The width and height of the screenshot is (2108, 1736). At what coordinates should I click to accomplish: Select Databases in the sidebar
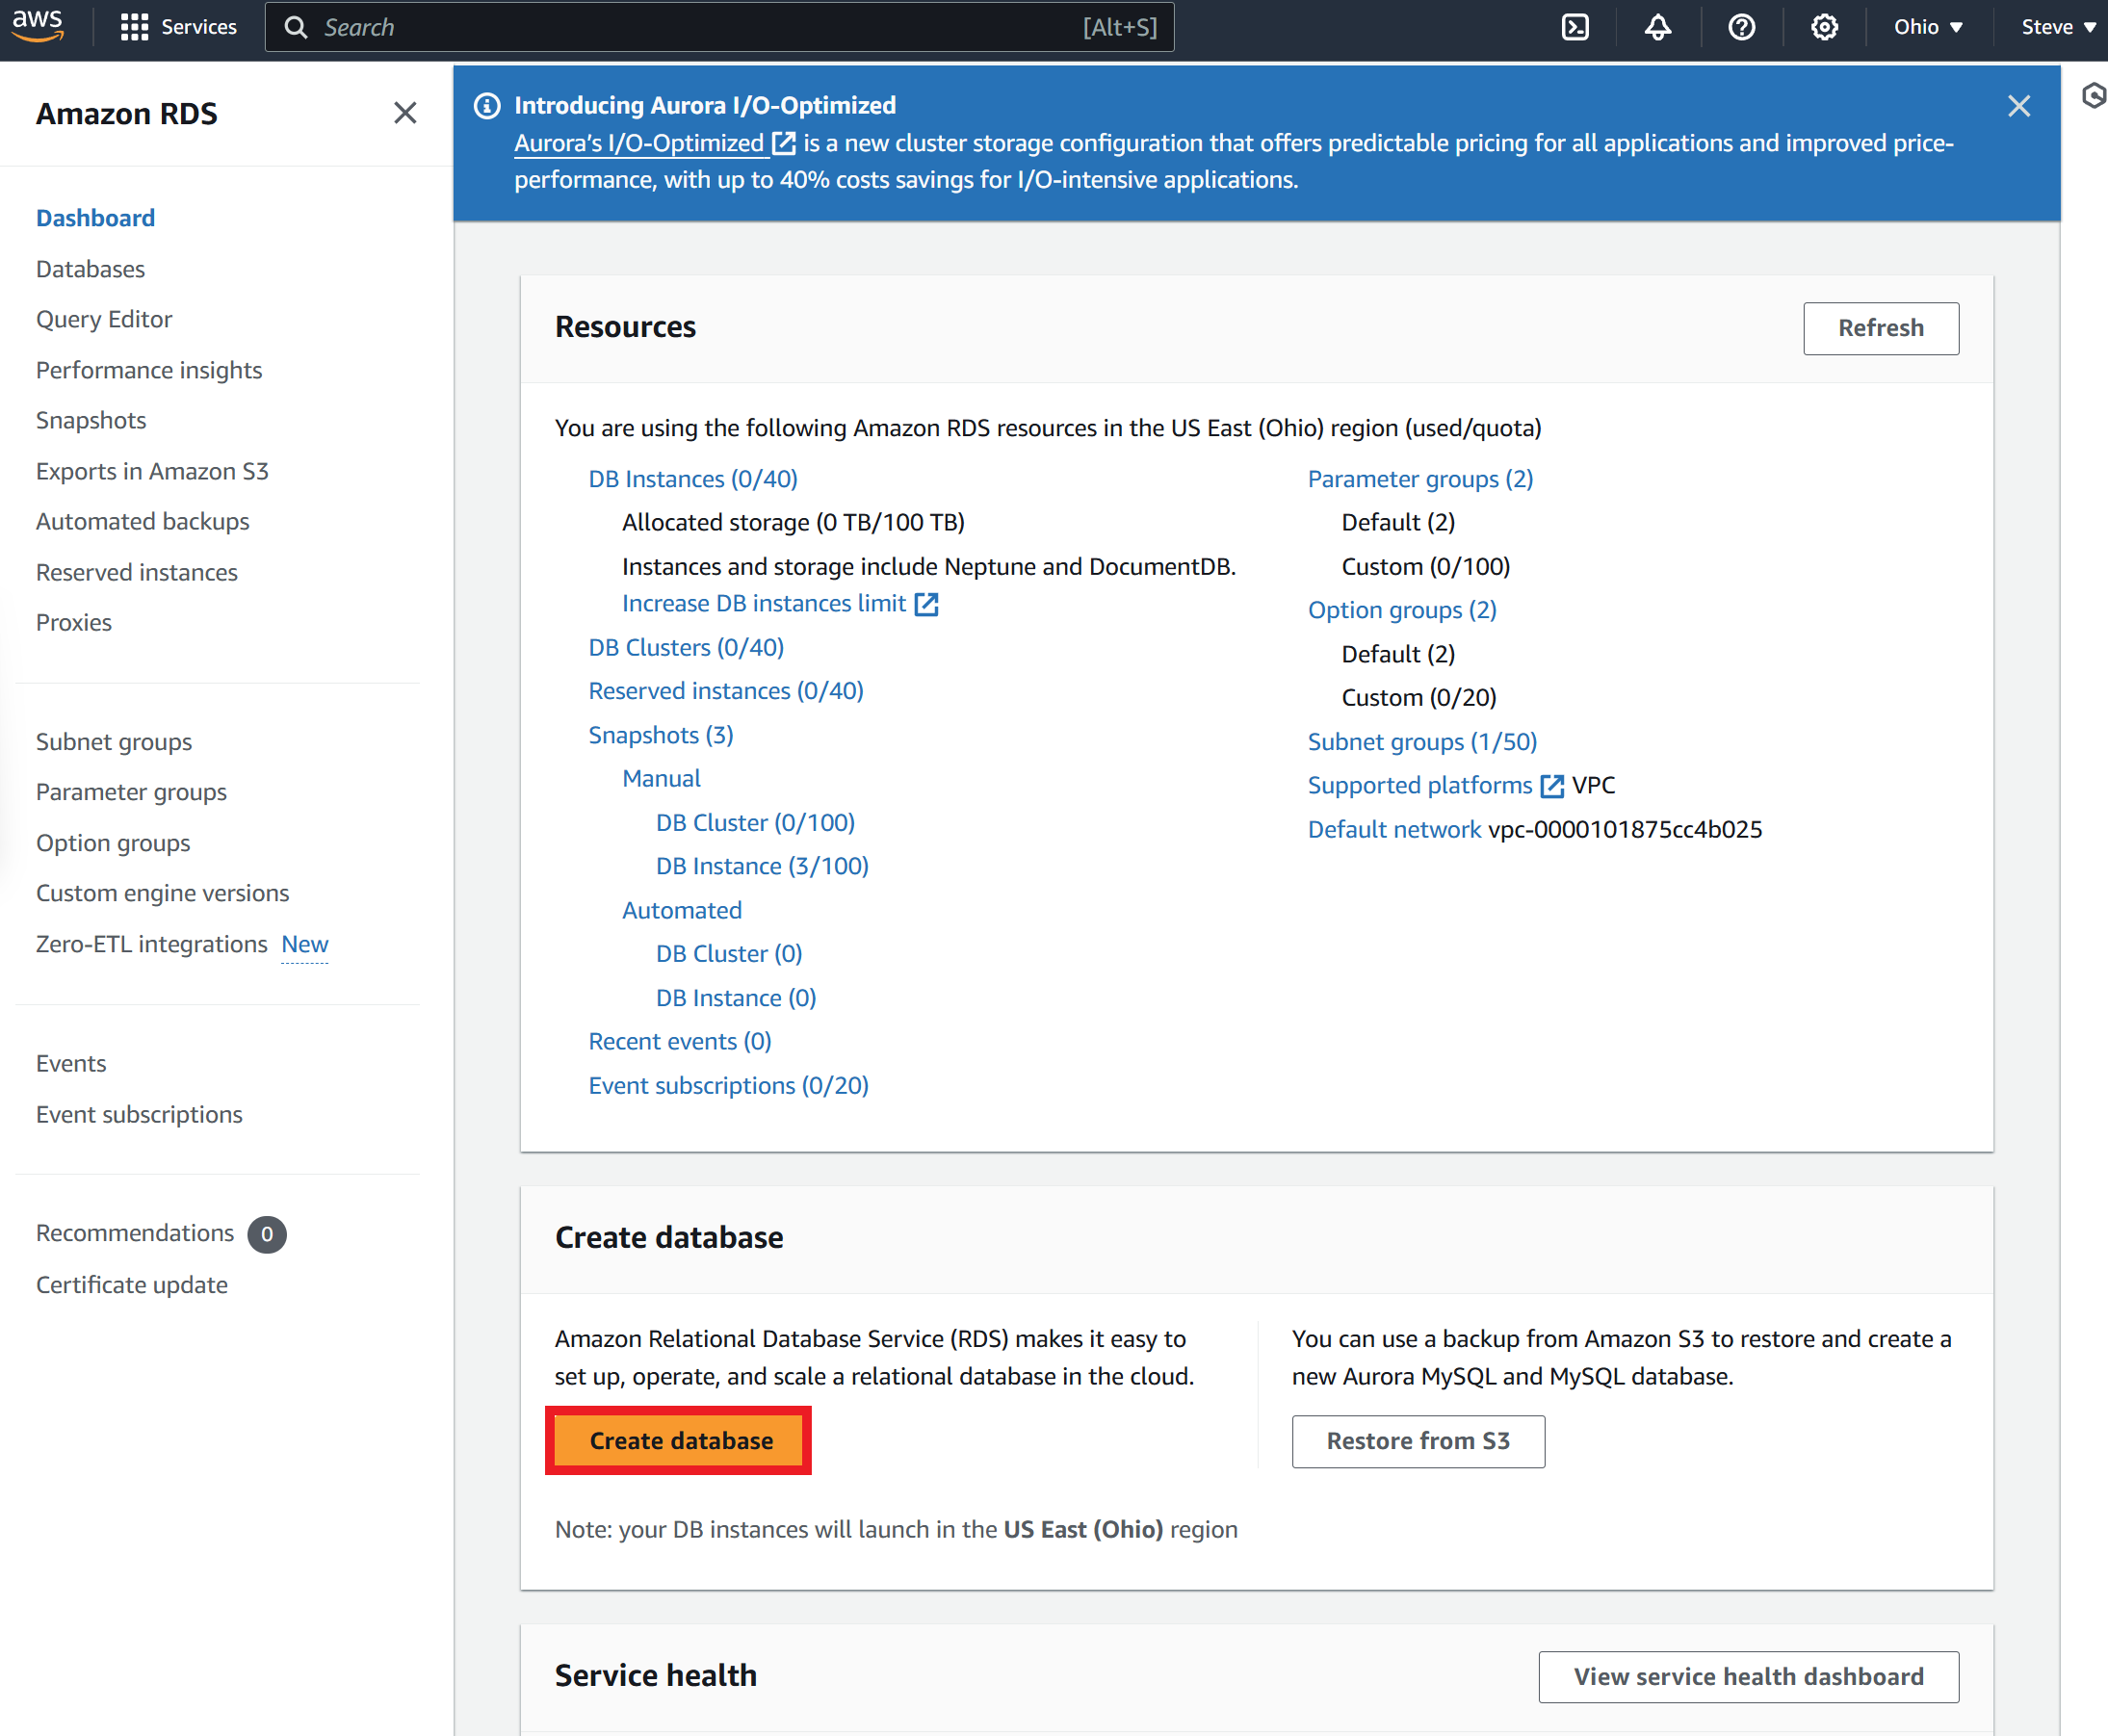point(90,269)
